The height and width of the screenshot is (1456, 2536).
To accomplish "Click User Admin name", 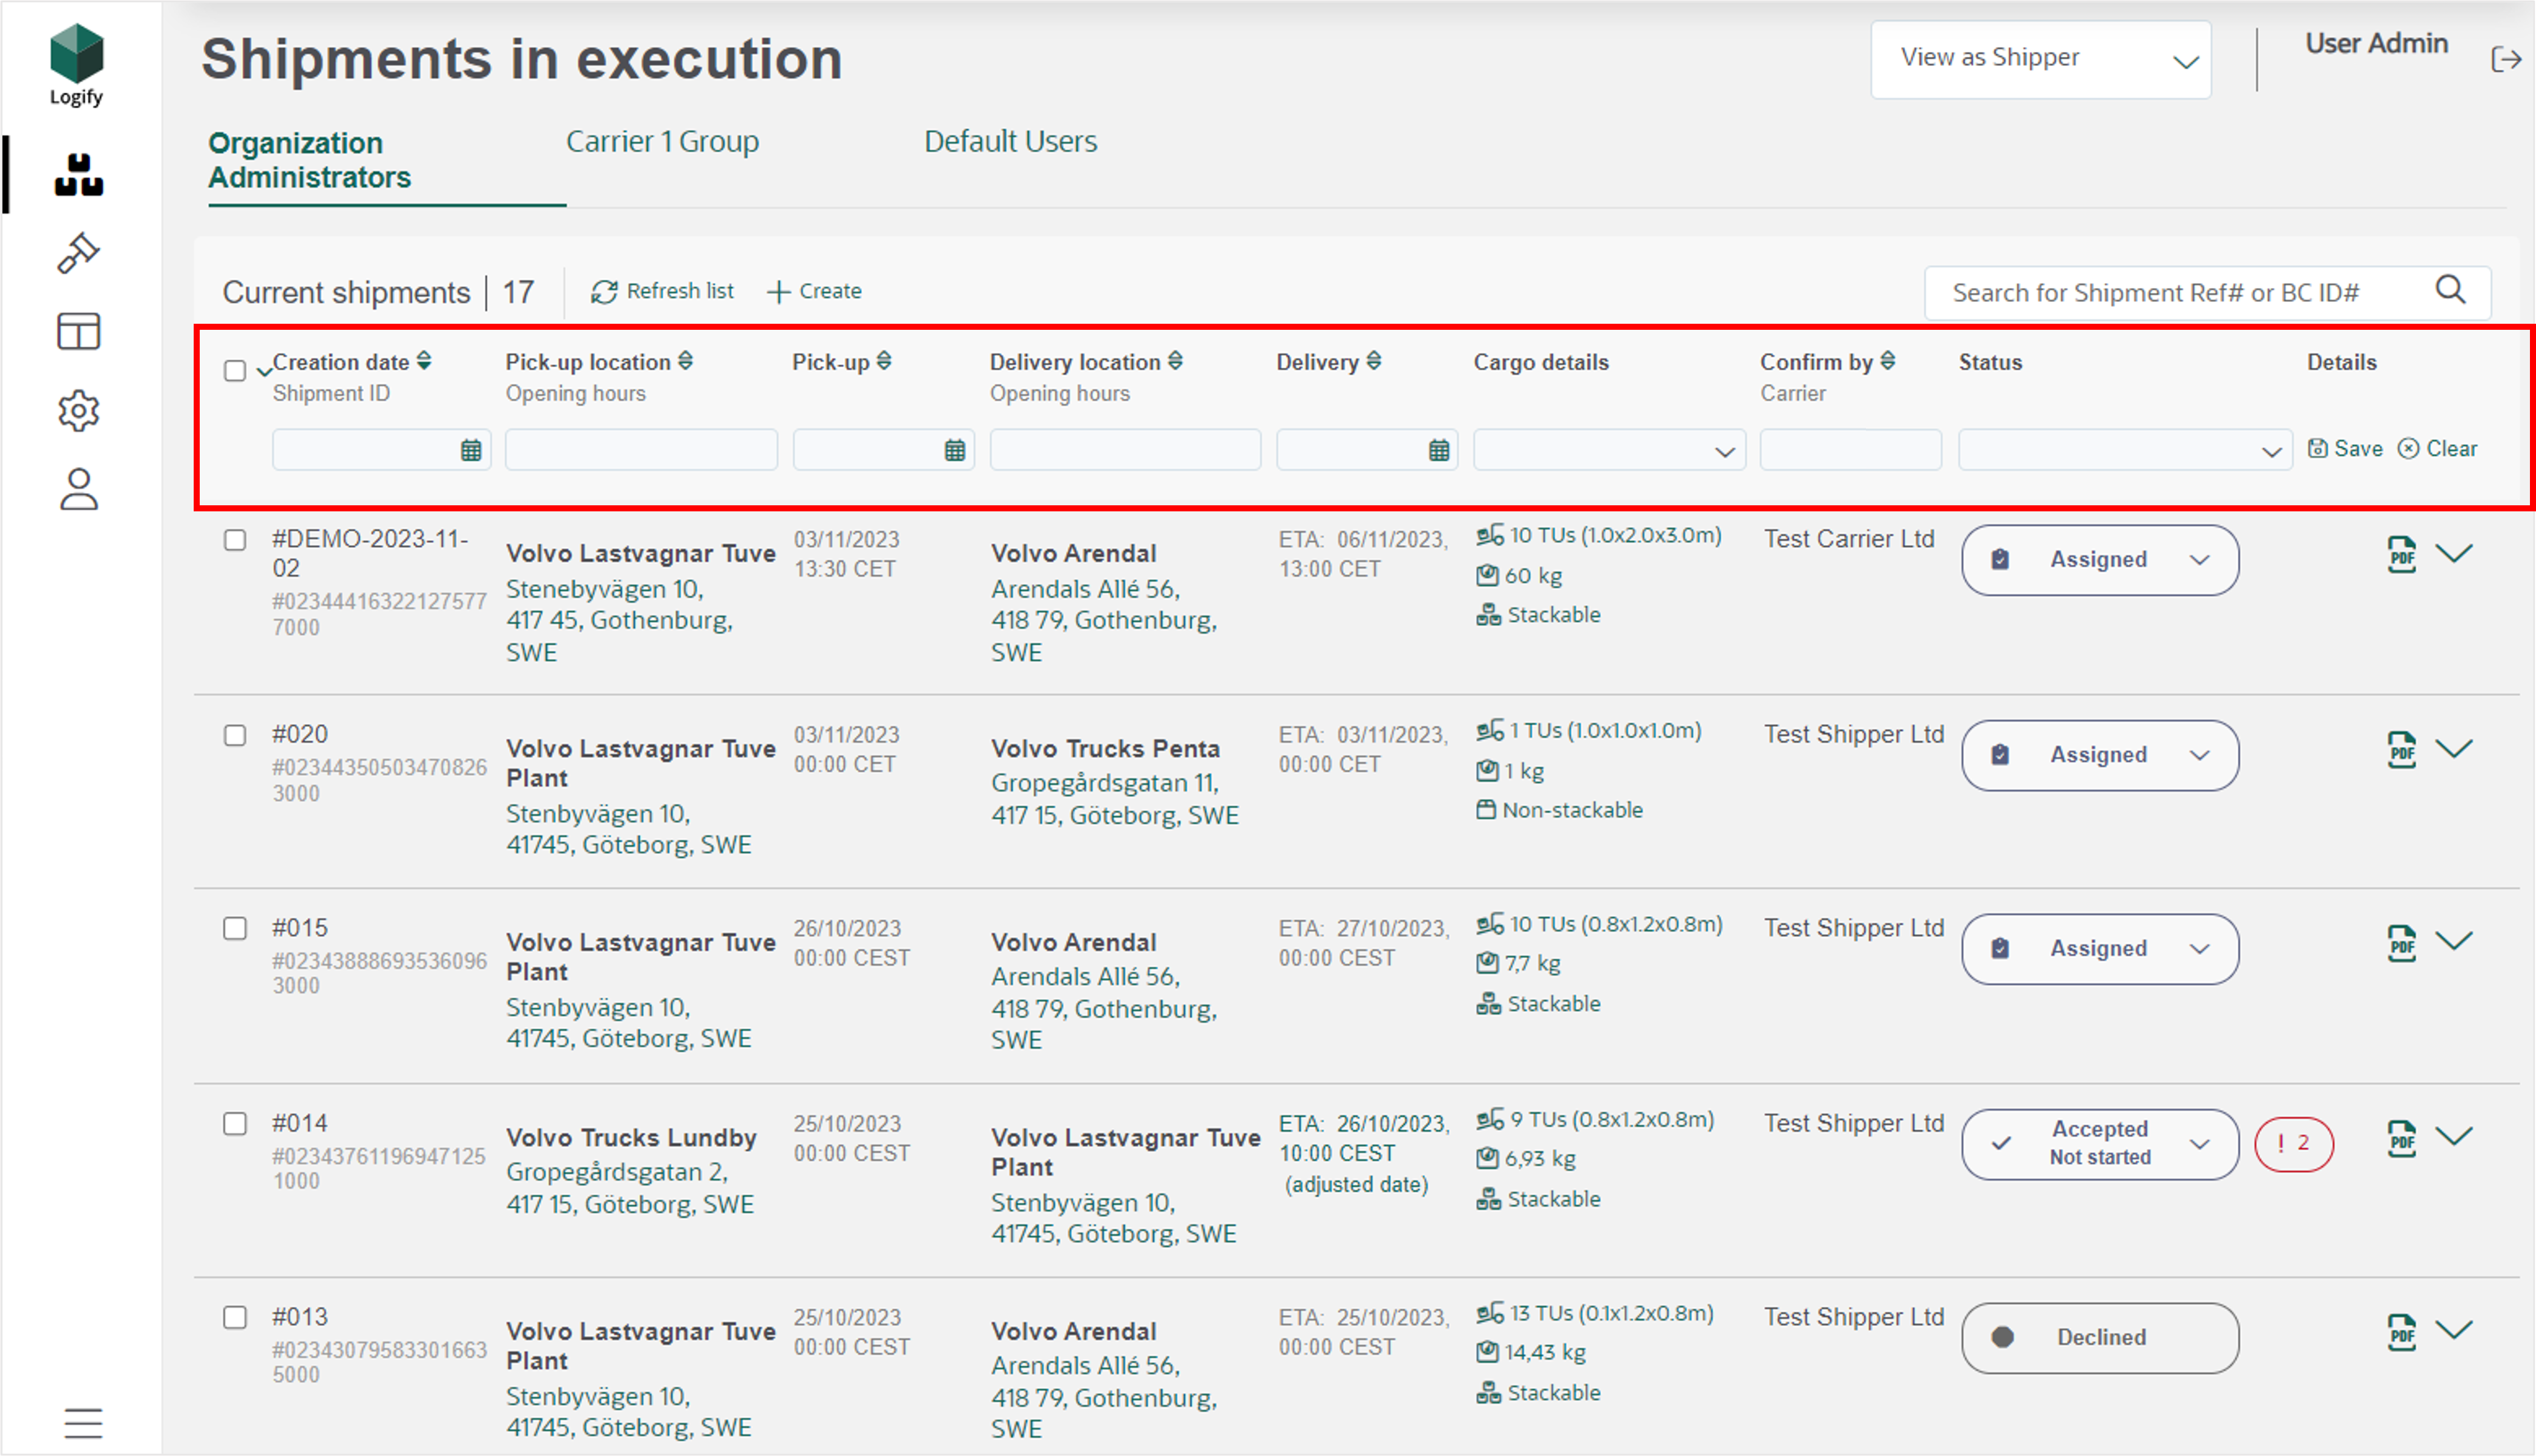I will click(2376, 44).
